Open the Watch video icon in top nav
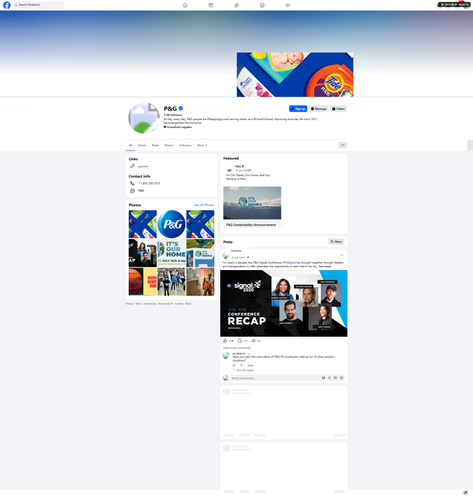The width and height of the screenshot is (473, 500). [211, 5]
